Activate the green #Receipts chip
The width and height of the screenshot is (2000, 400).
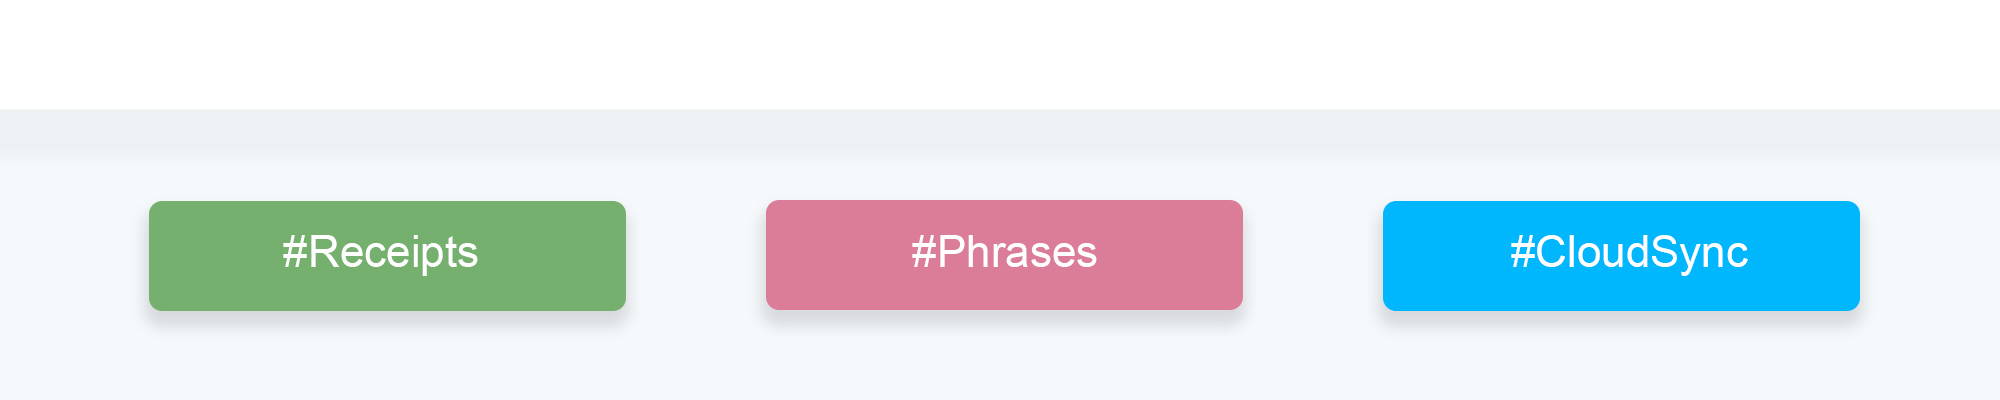coord(387,256)
